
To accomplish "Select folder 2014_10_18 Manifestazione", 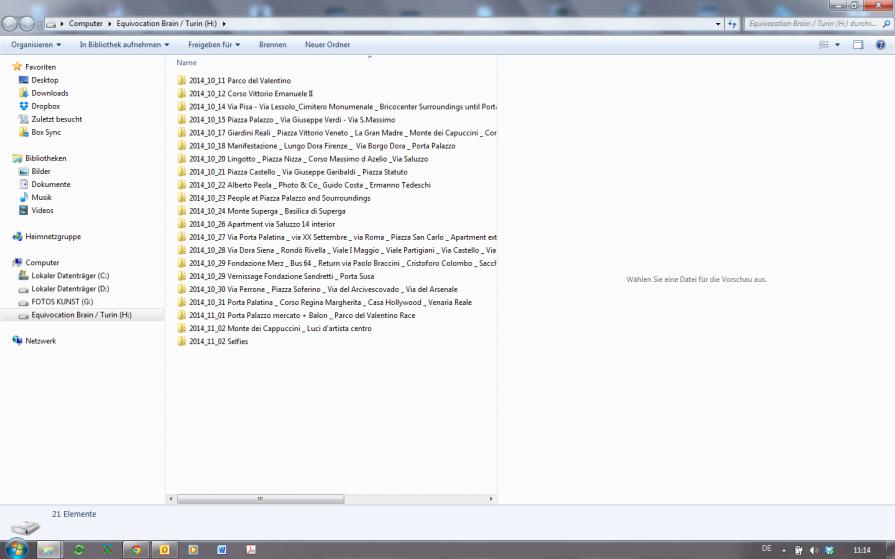I will (316, 146).
